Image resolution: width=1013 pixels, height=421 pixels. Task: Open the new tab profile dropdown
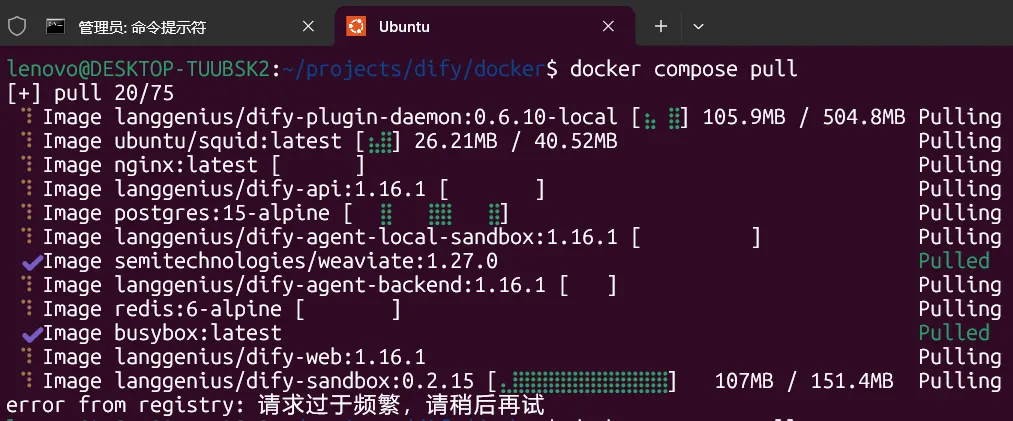698,26
